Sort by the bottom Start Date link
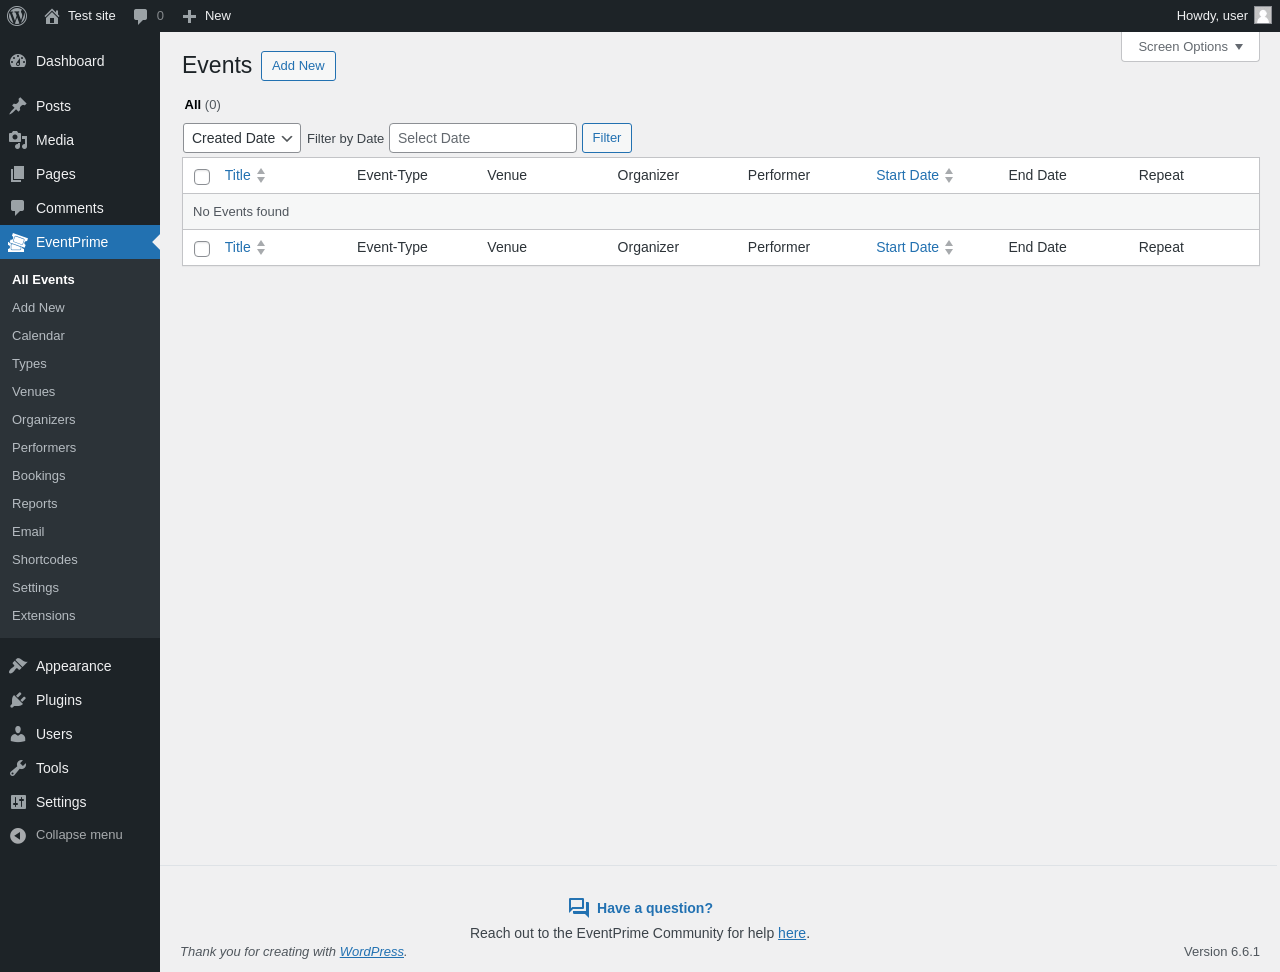Screen dimensions: 1280x972 907,247
